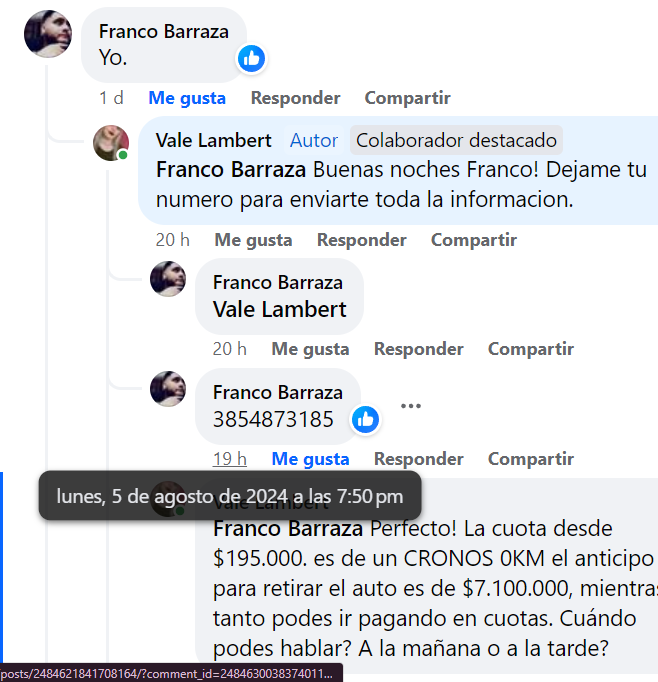
Task: Reply to the "Yo." comment
Action: click(295, 98)
